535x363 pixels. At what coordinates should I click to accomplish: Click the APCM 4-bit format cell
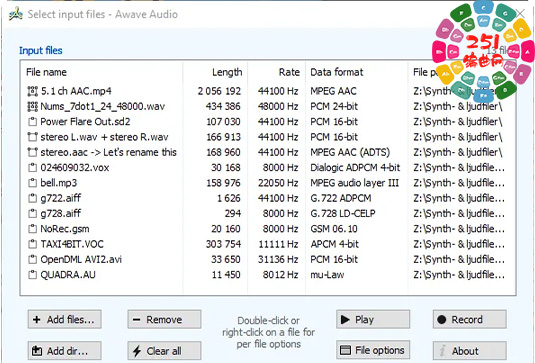tap(334, 244)
